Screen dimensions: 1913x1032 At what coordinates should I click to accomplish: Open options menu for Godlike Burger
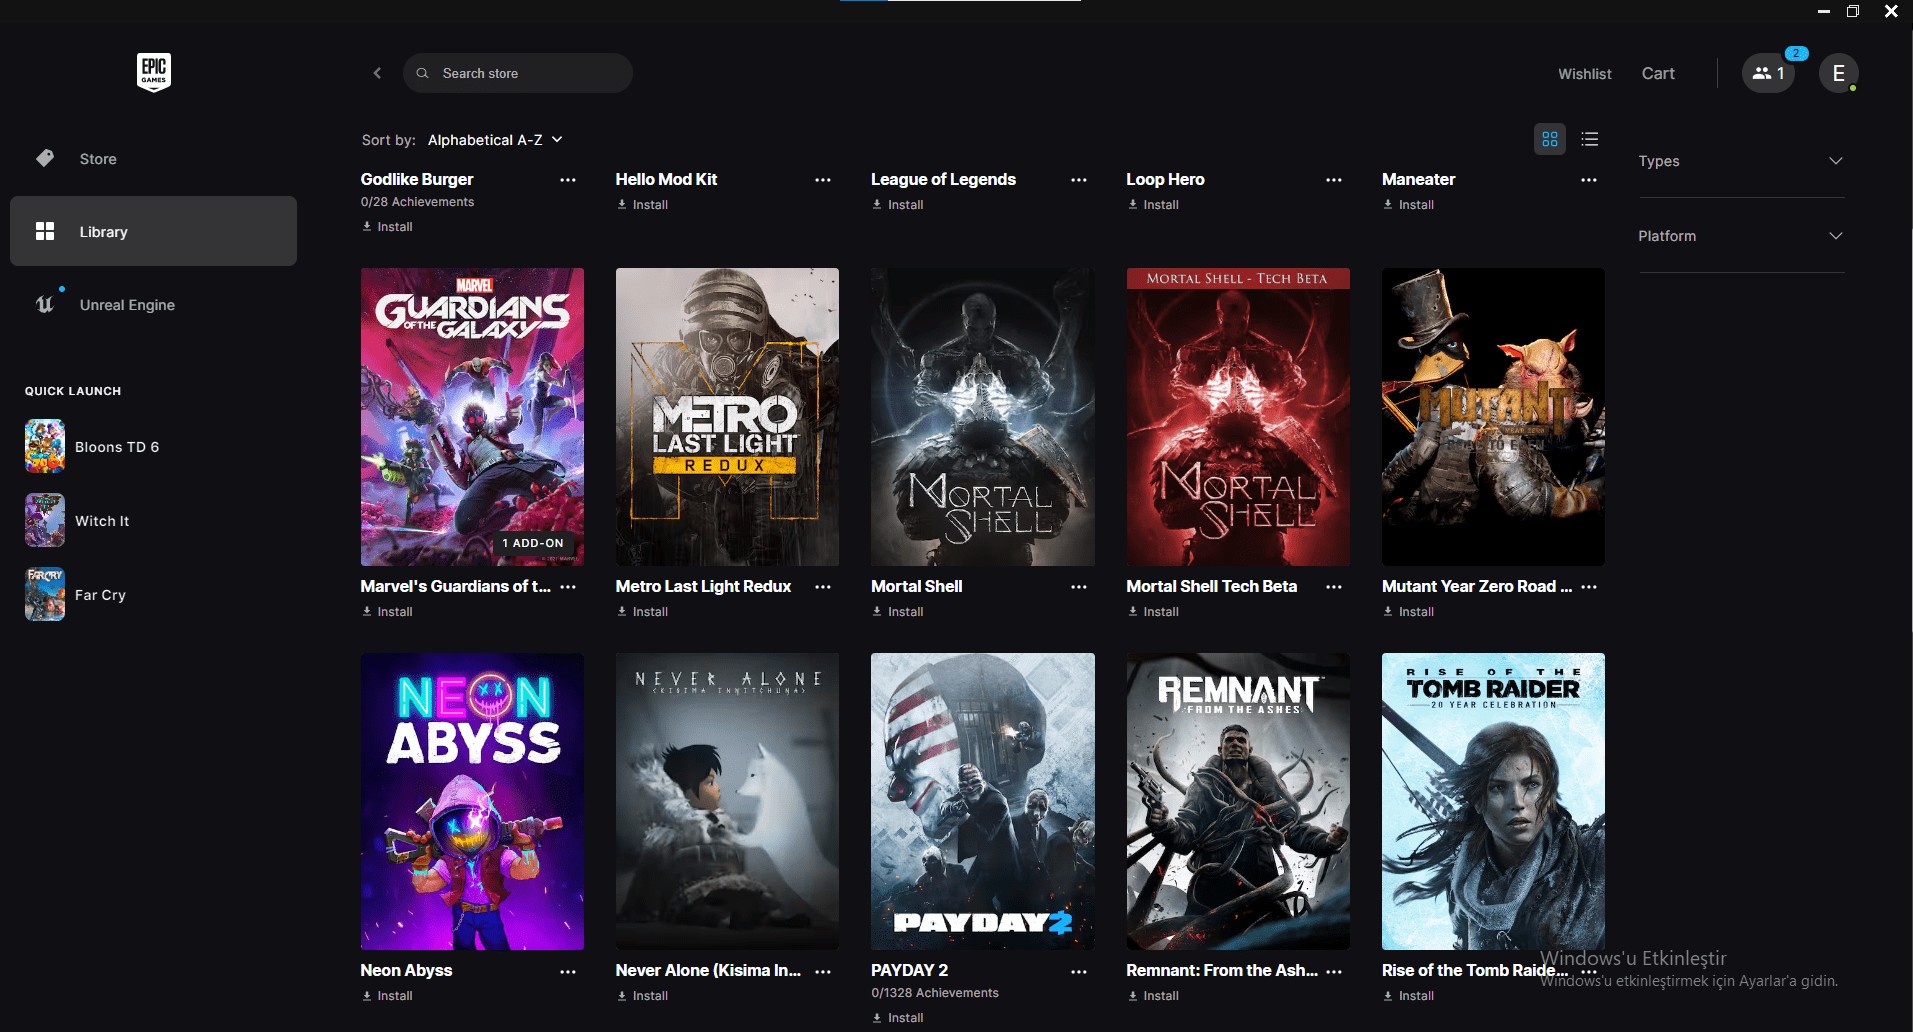(x=568, y=180)
